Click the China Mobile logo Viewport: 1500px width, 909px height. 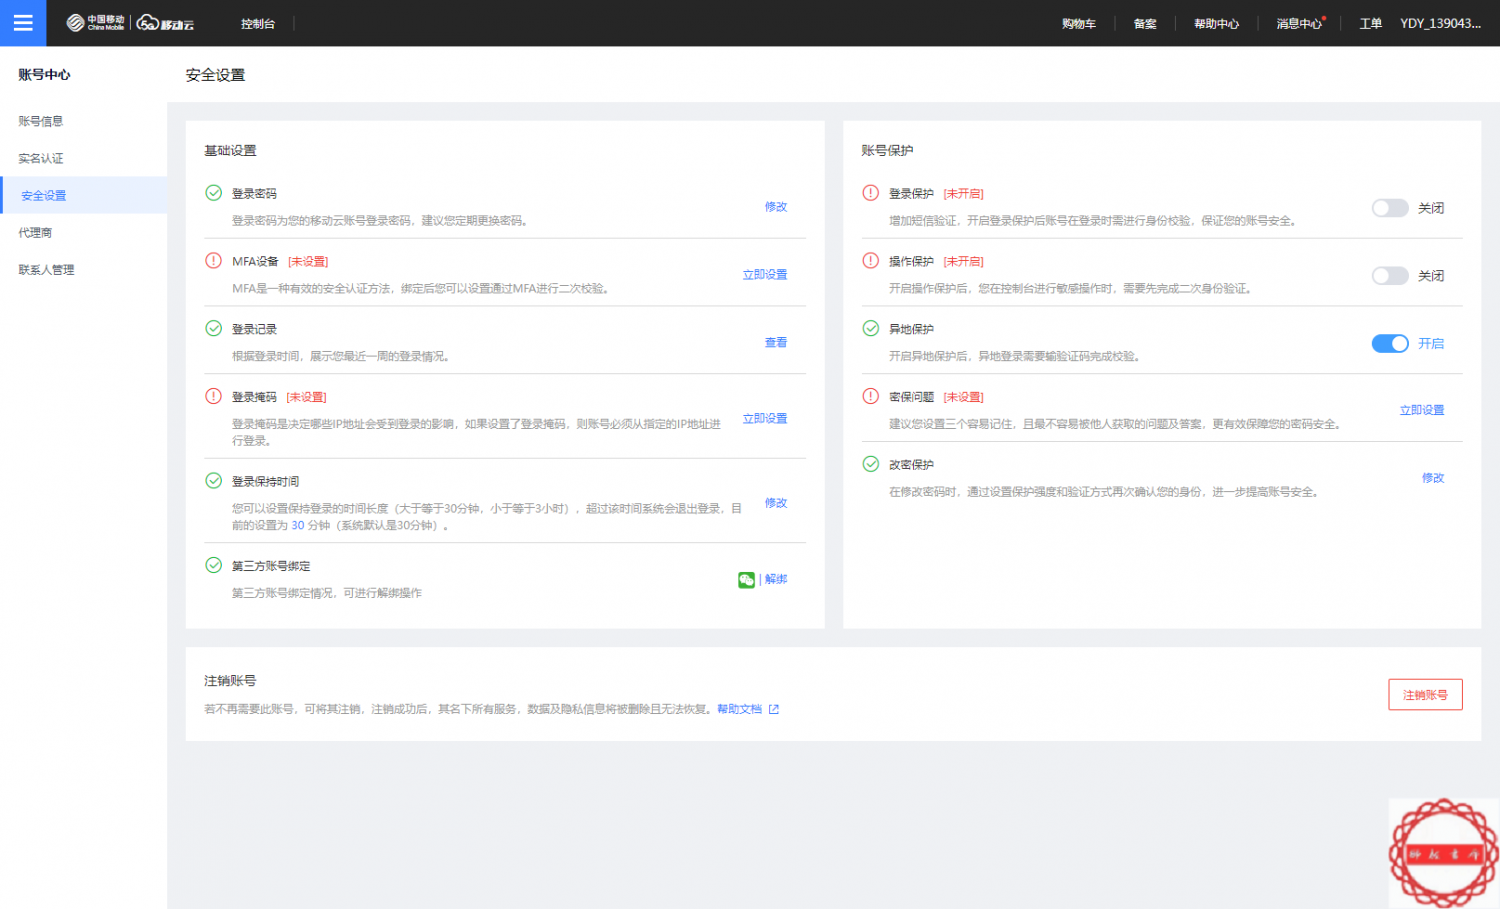click(x=96, y=23)
